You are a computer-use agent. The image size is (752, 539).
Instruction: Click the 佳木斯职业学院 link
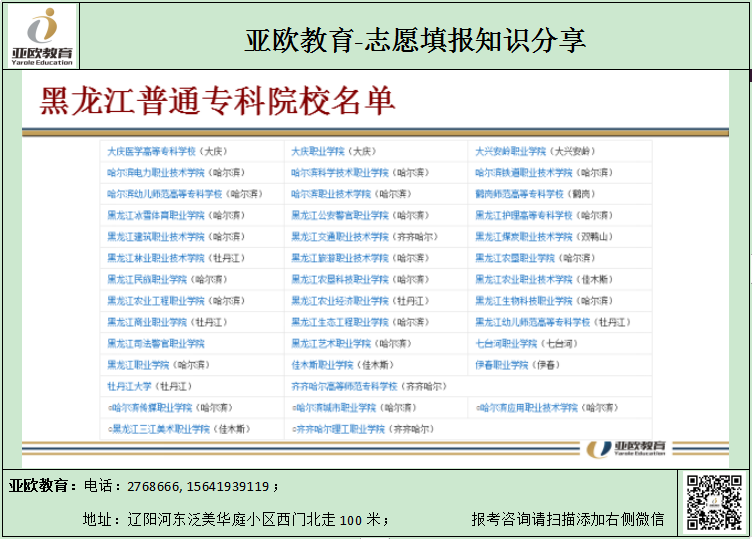click(322, 365)
